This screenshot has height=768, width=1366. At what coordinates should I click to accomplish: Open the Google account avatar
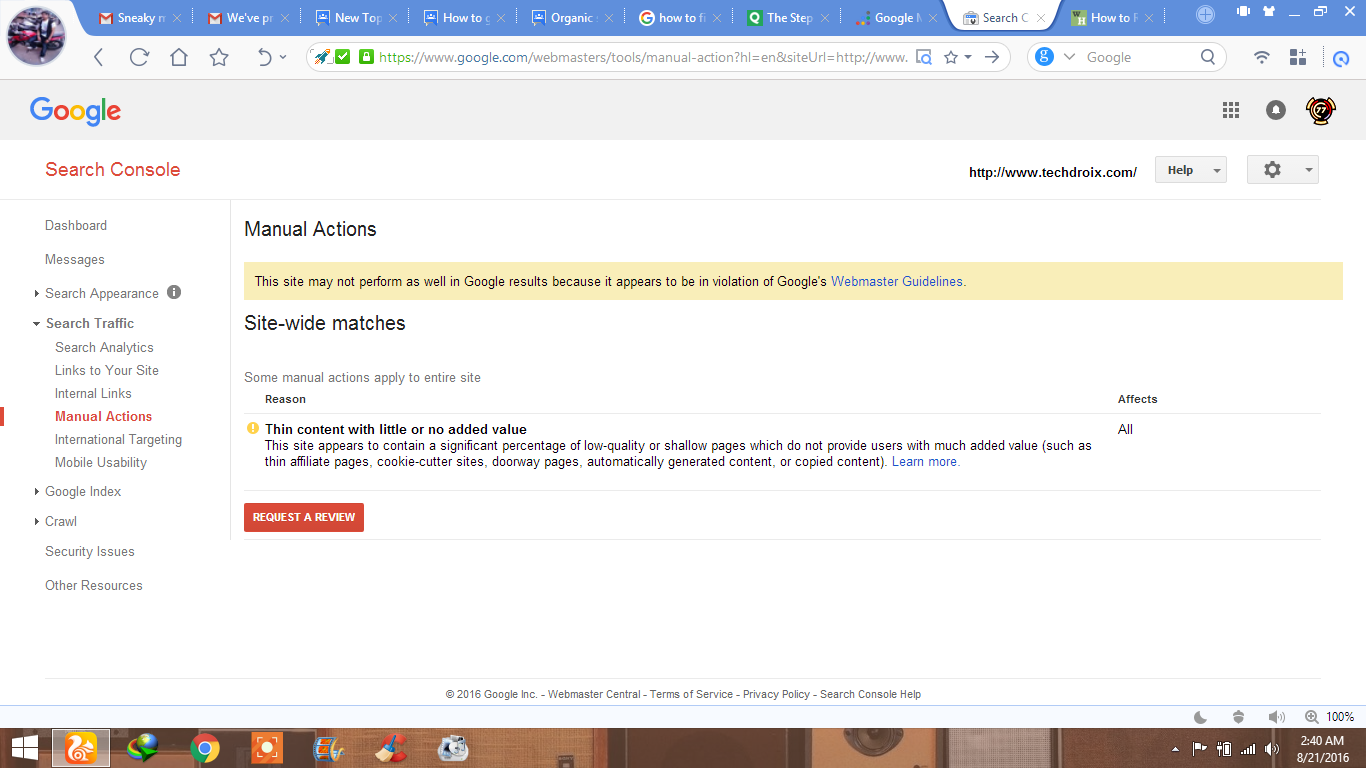click(x=1321, y=110)
